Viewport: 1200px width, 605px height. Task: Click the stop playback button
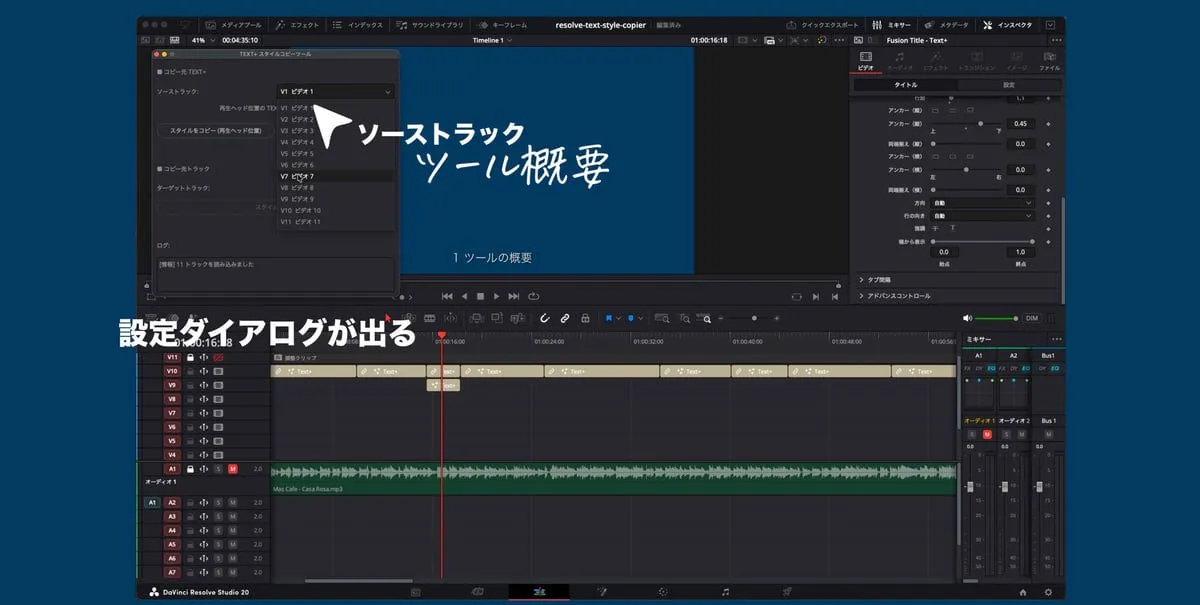tap(480, 296)
